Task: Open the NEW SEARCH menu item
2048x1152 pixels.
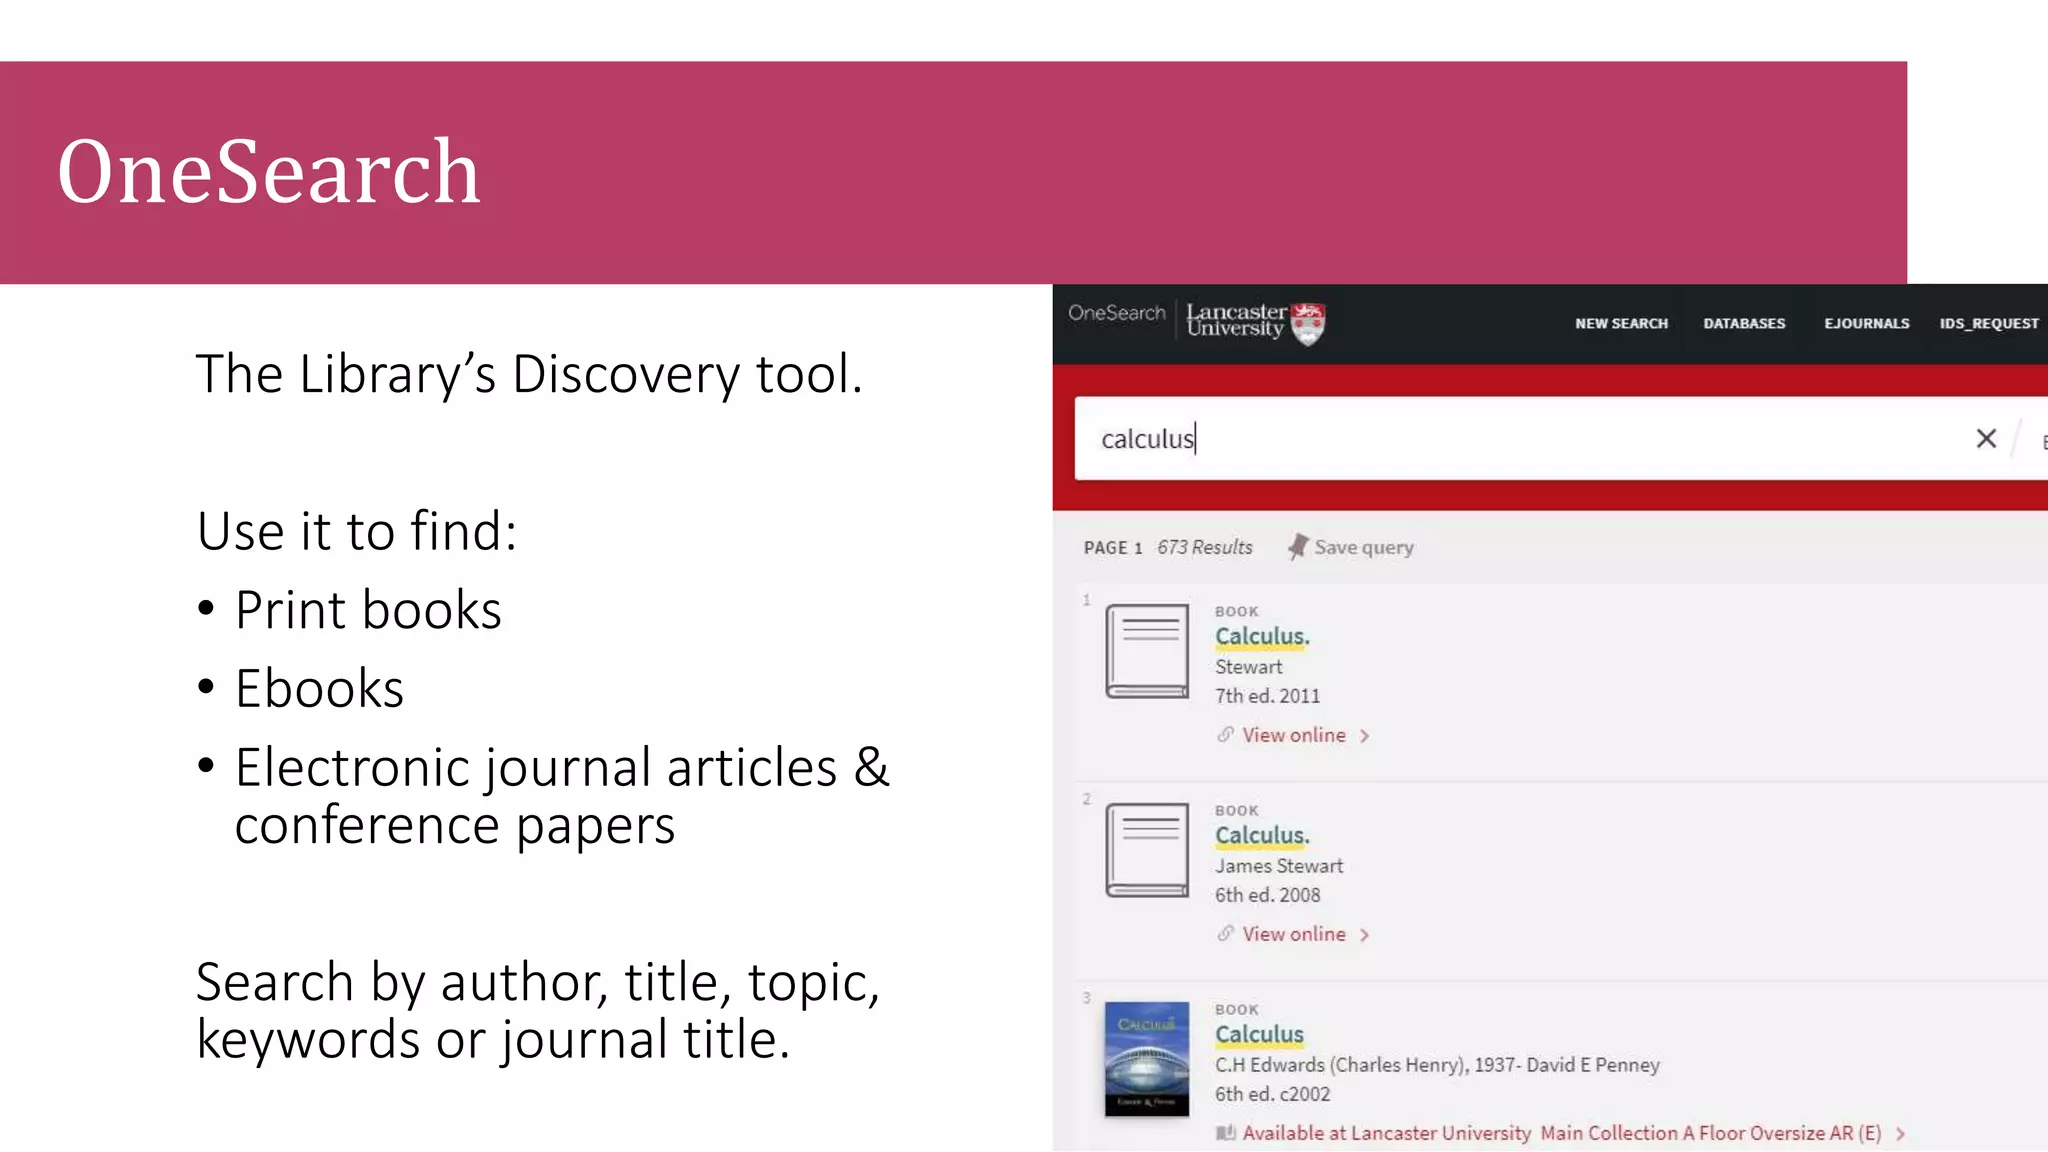Action: [x=1621, y=323]
